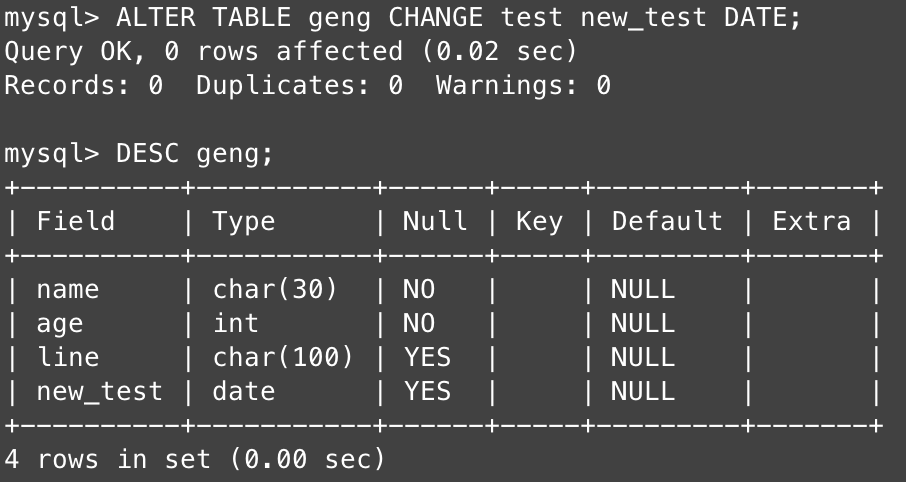
Task: Click the Key column header
Action: click(539, 222)
